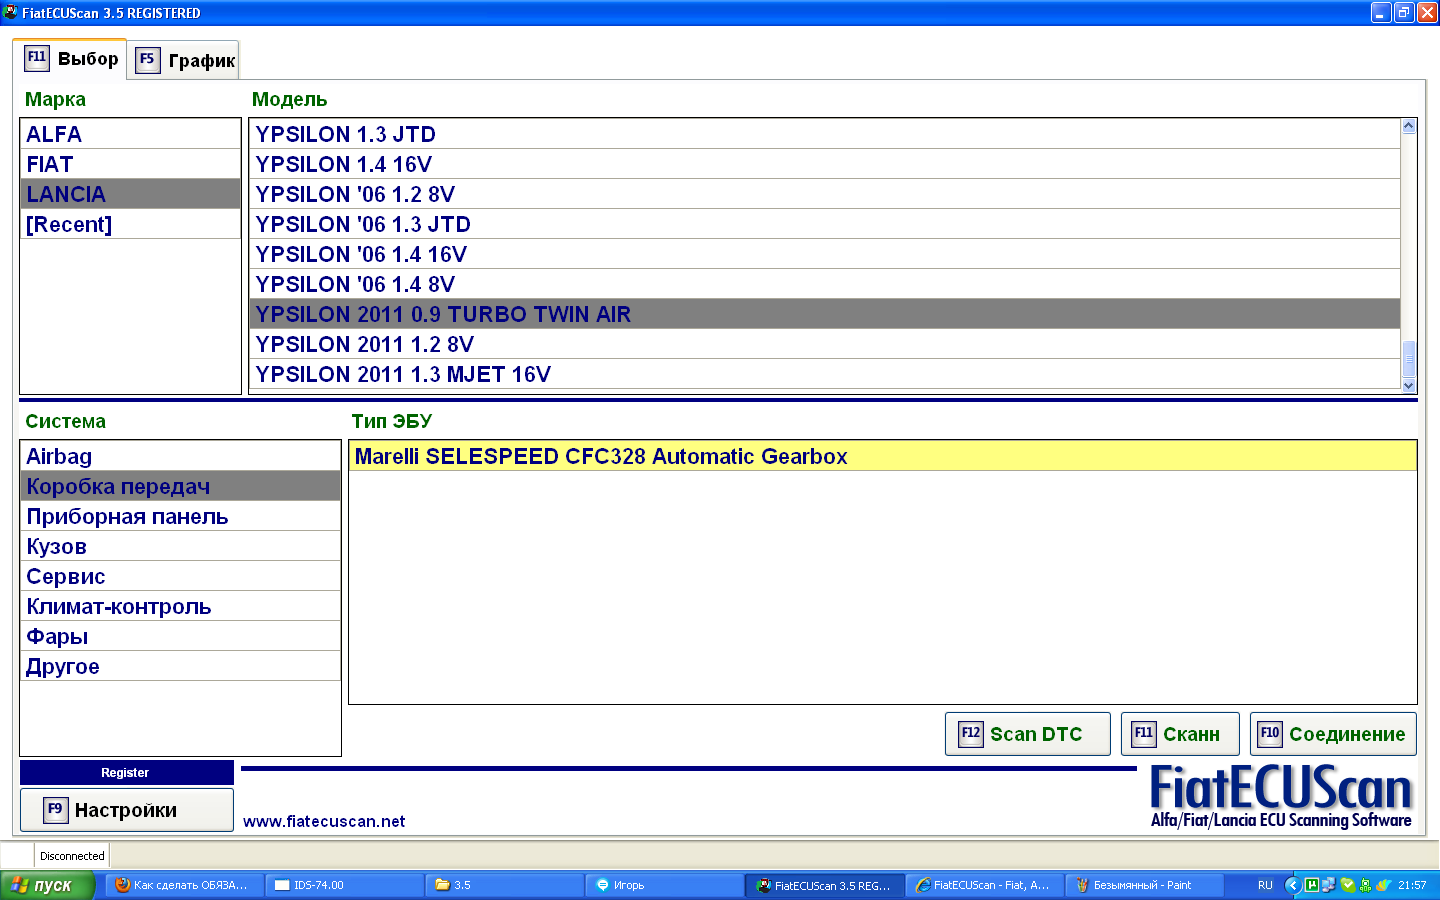Choose the Сервис system
1440x900 pixels.
click(x=180, y=576)
